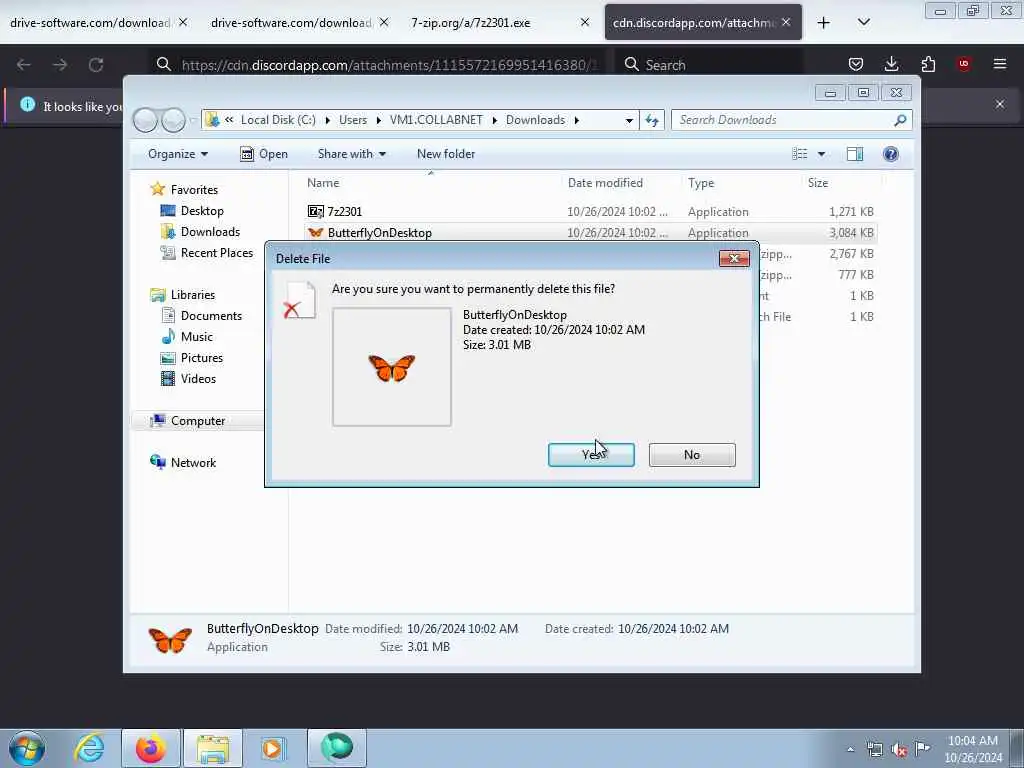Reload page in Firefox
Screen dimensions: 1024x768
96,65
